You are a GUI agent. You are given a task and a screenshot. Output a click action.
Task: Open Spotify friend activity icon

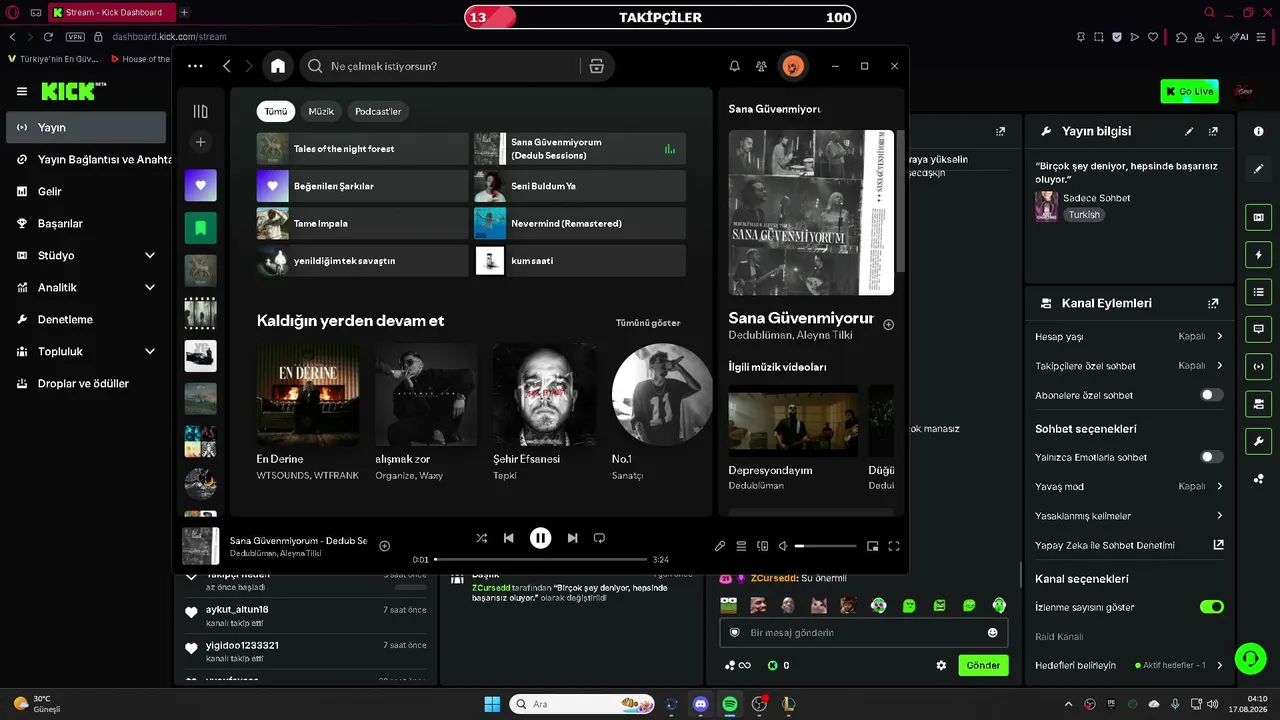pyautogui.click(x=762, y=66)
